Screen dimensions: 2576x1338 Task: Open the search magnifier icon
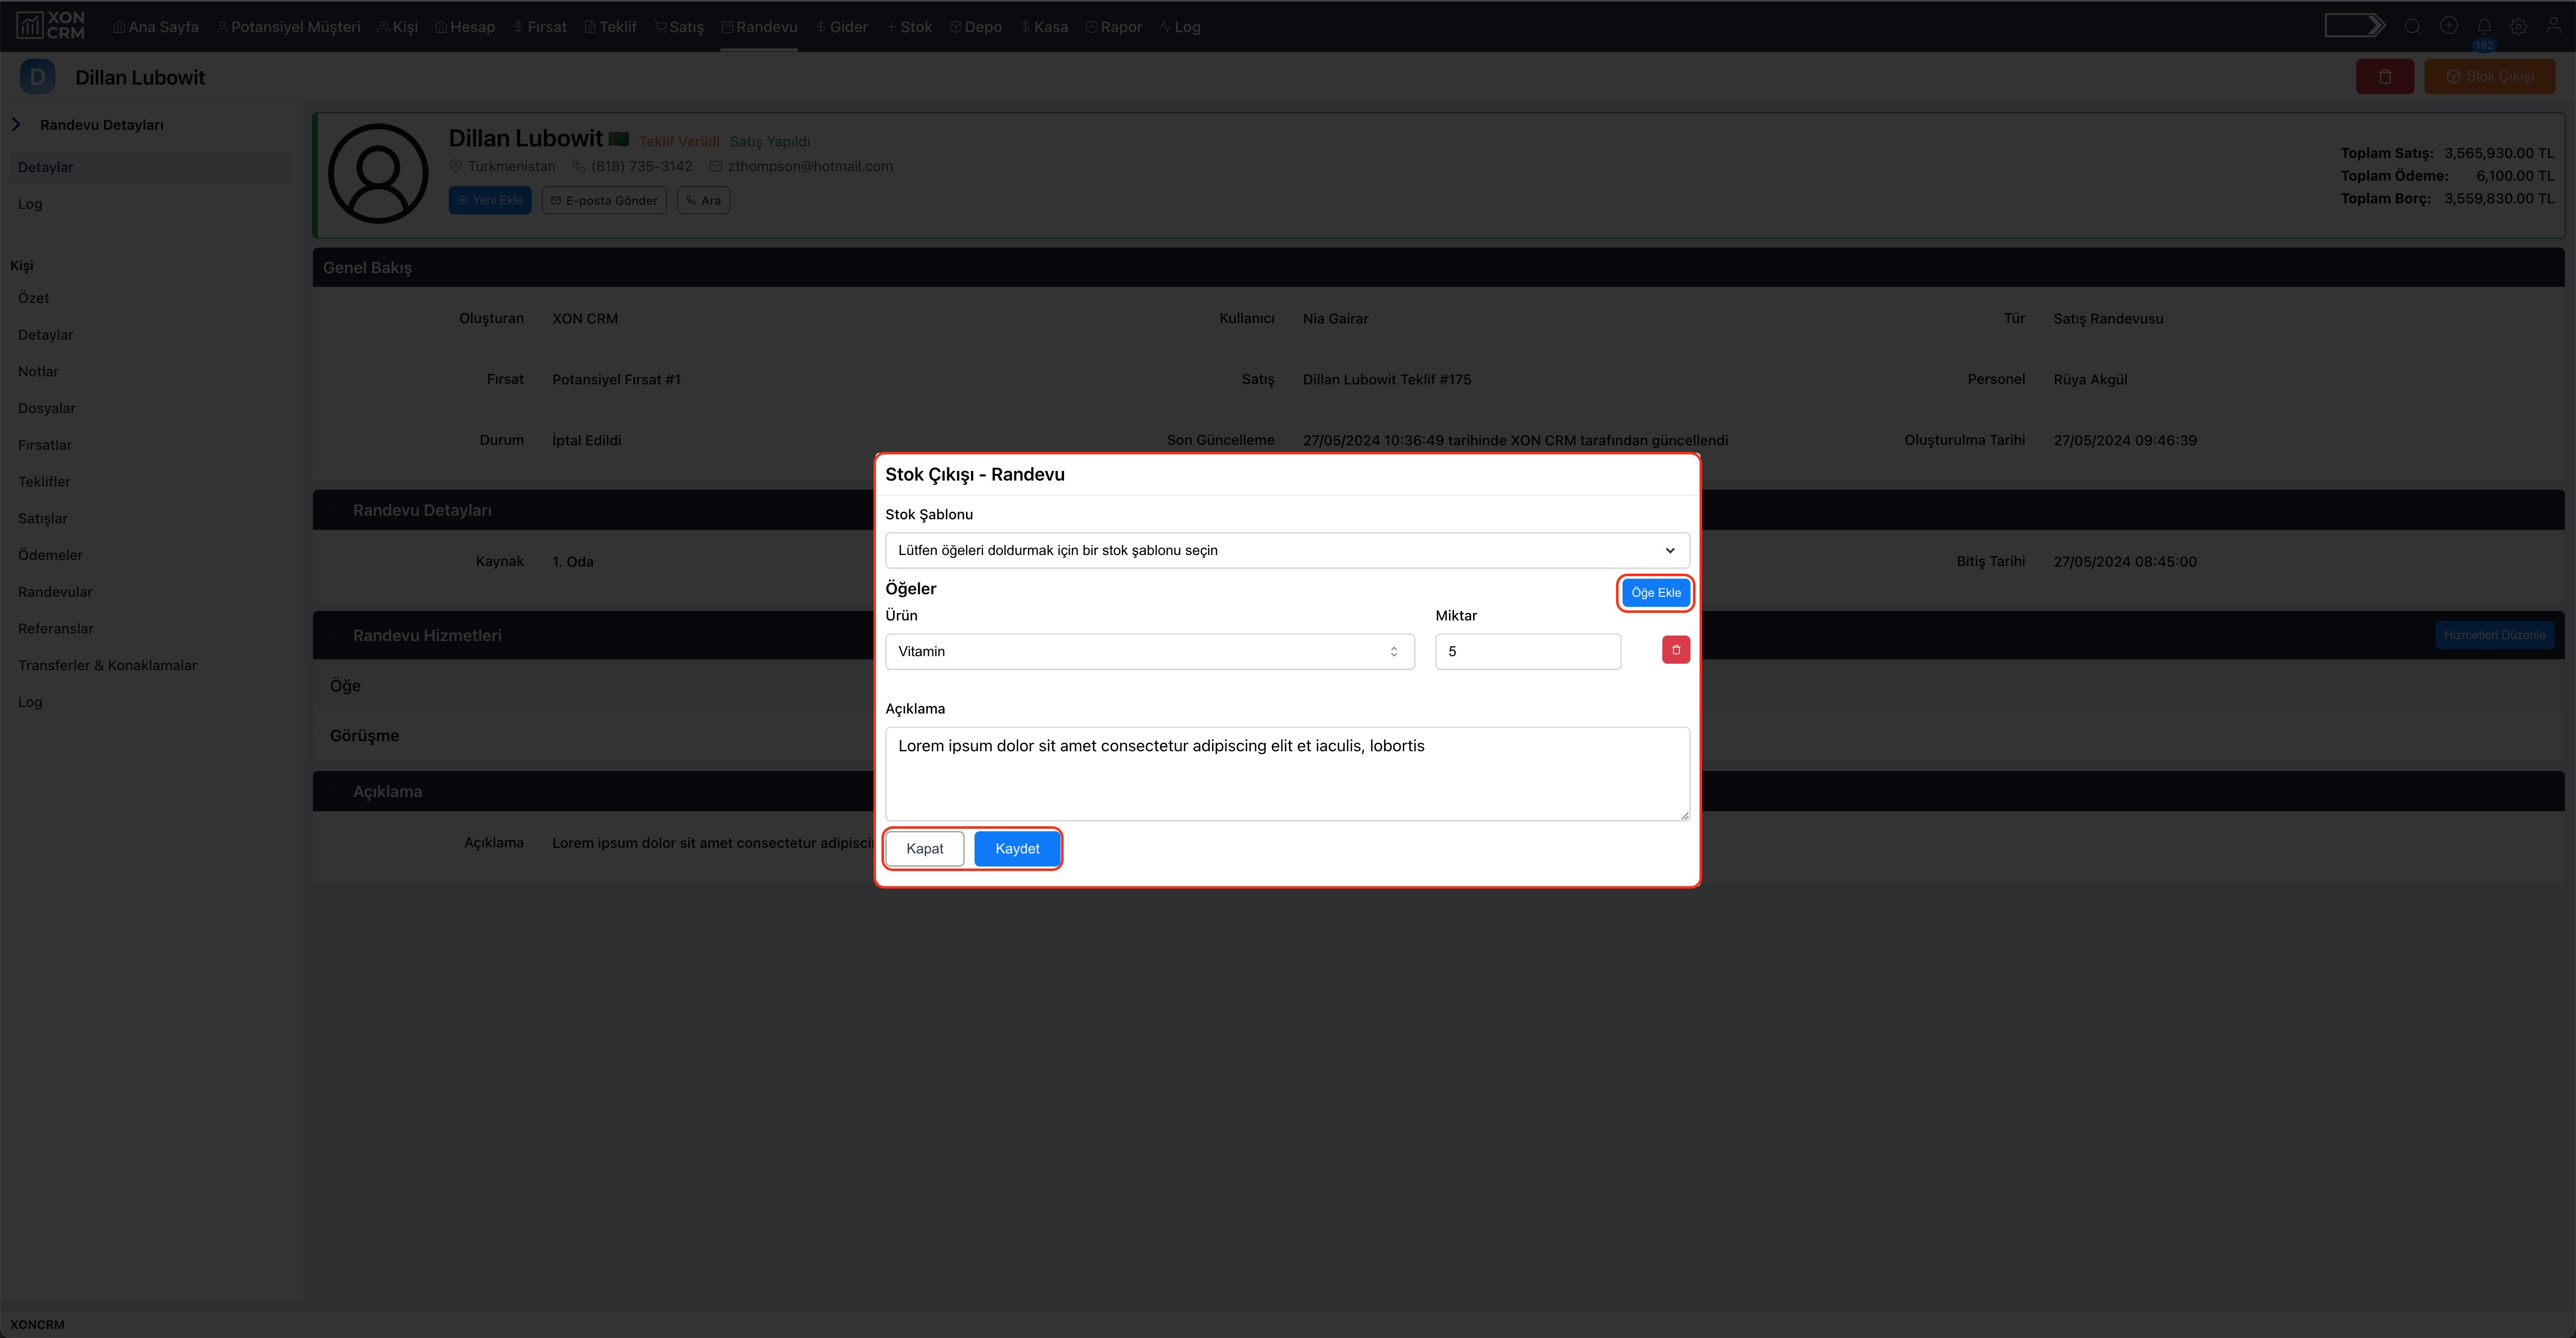2413,27
